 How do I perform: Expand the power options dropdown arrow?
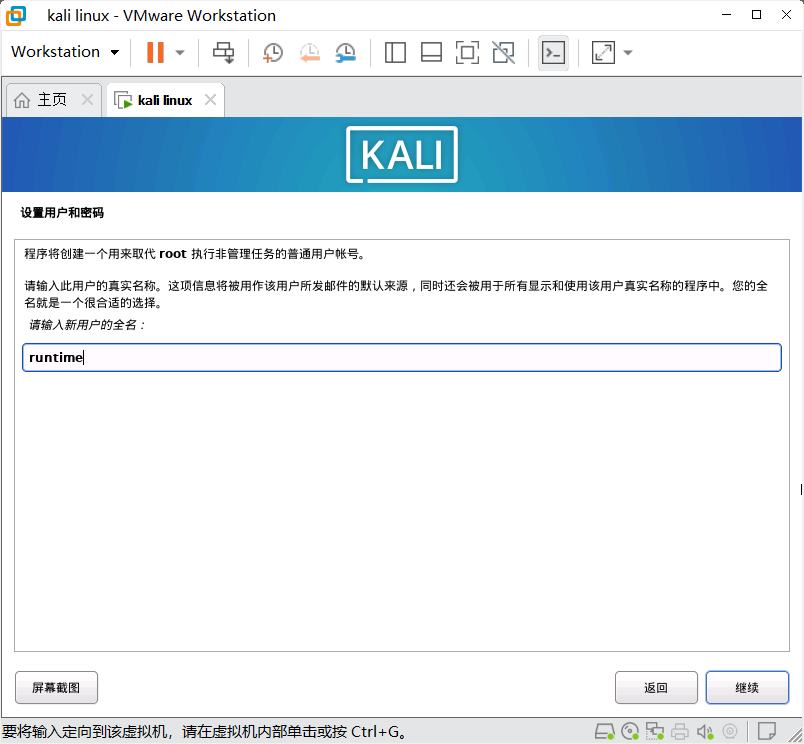180,52
